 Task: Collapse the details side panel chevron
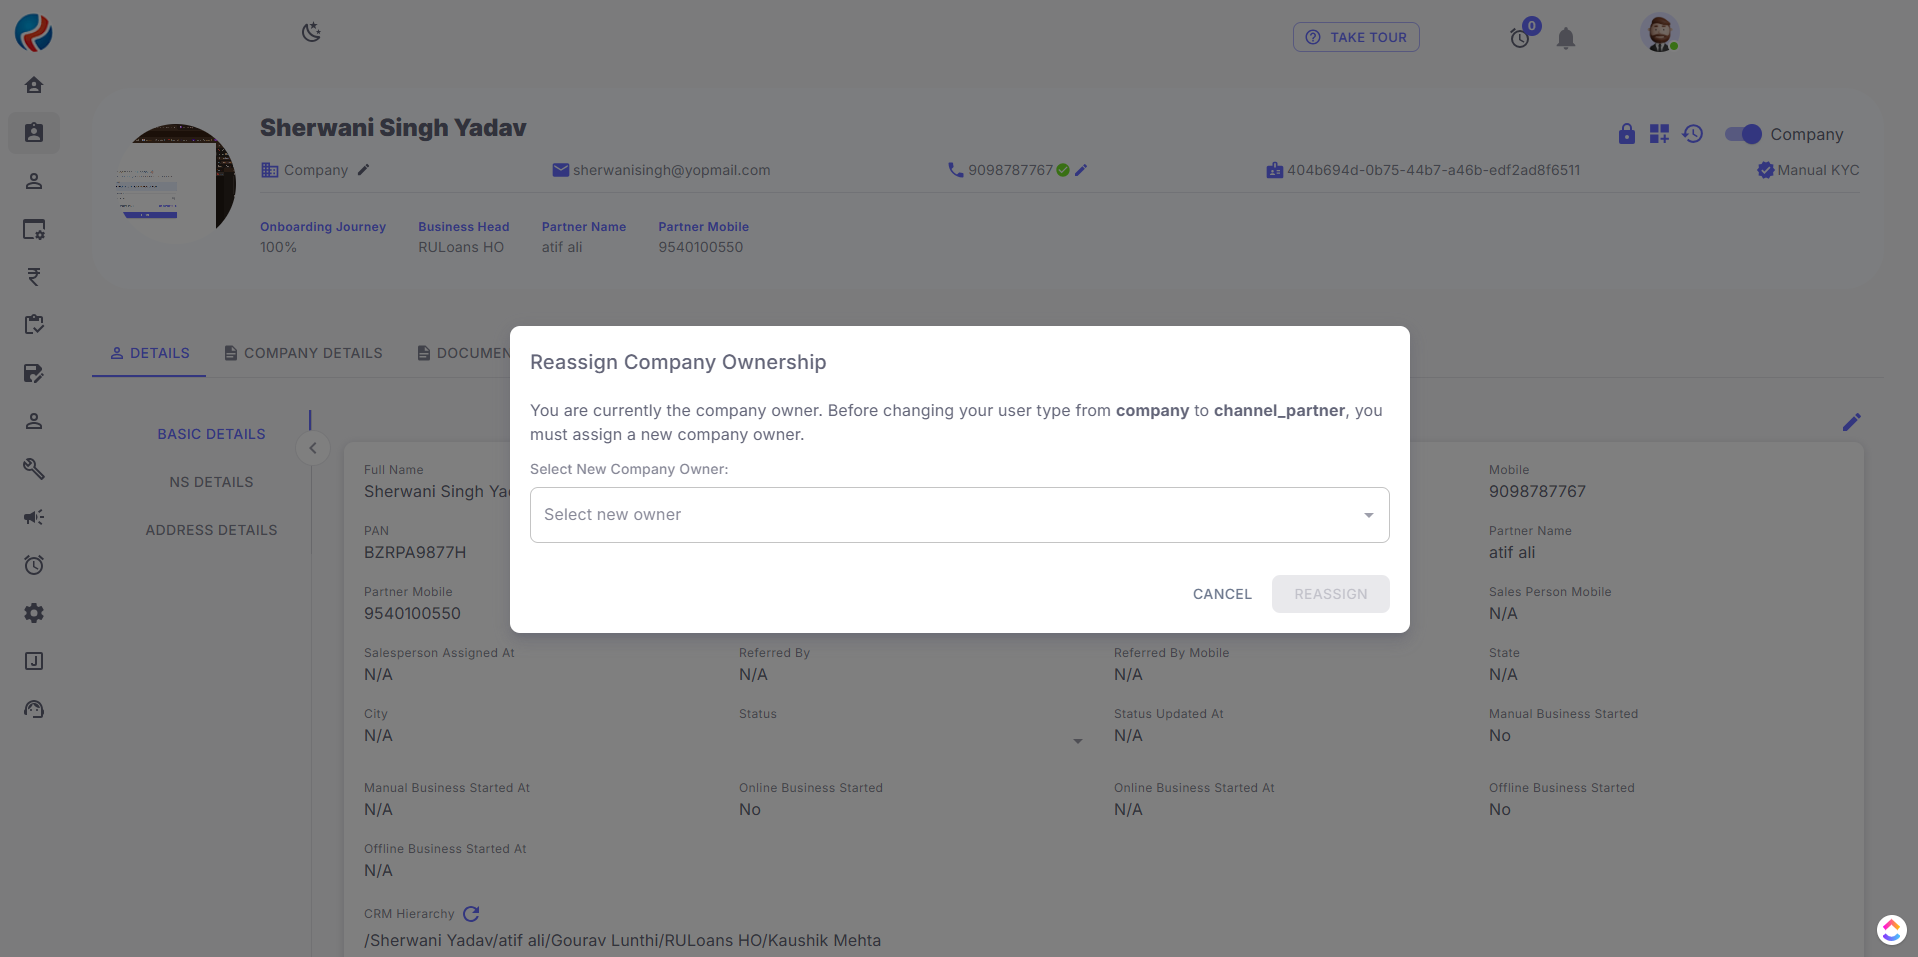[313, 448]
